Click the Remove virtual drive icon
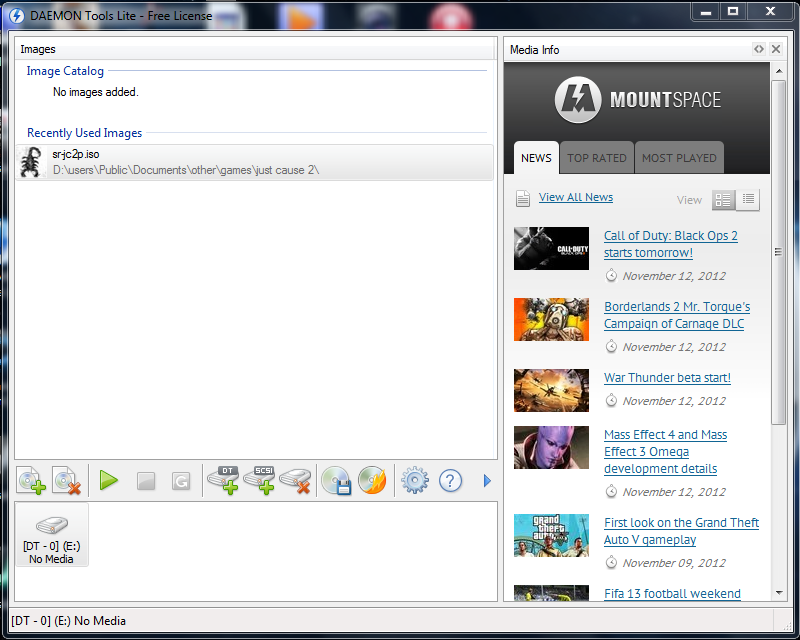The width and height of the screenshot is (800, 640). tap(295, 481)
